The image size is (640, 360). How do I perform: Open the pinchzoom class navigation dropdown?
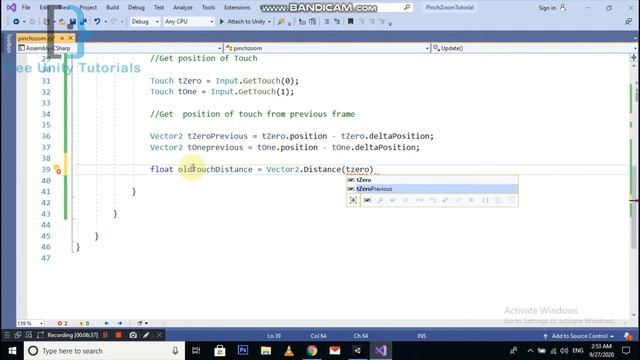(x=327, y=48)
